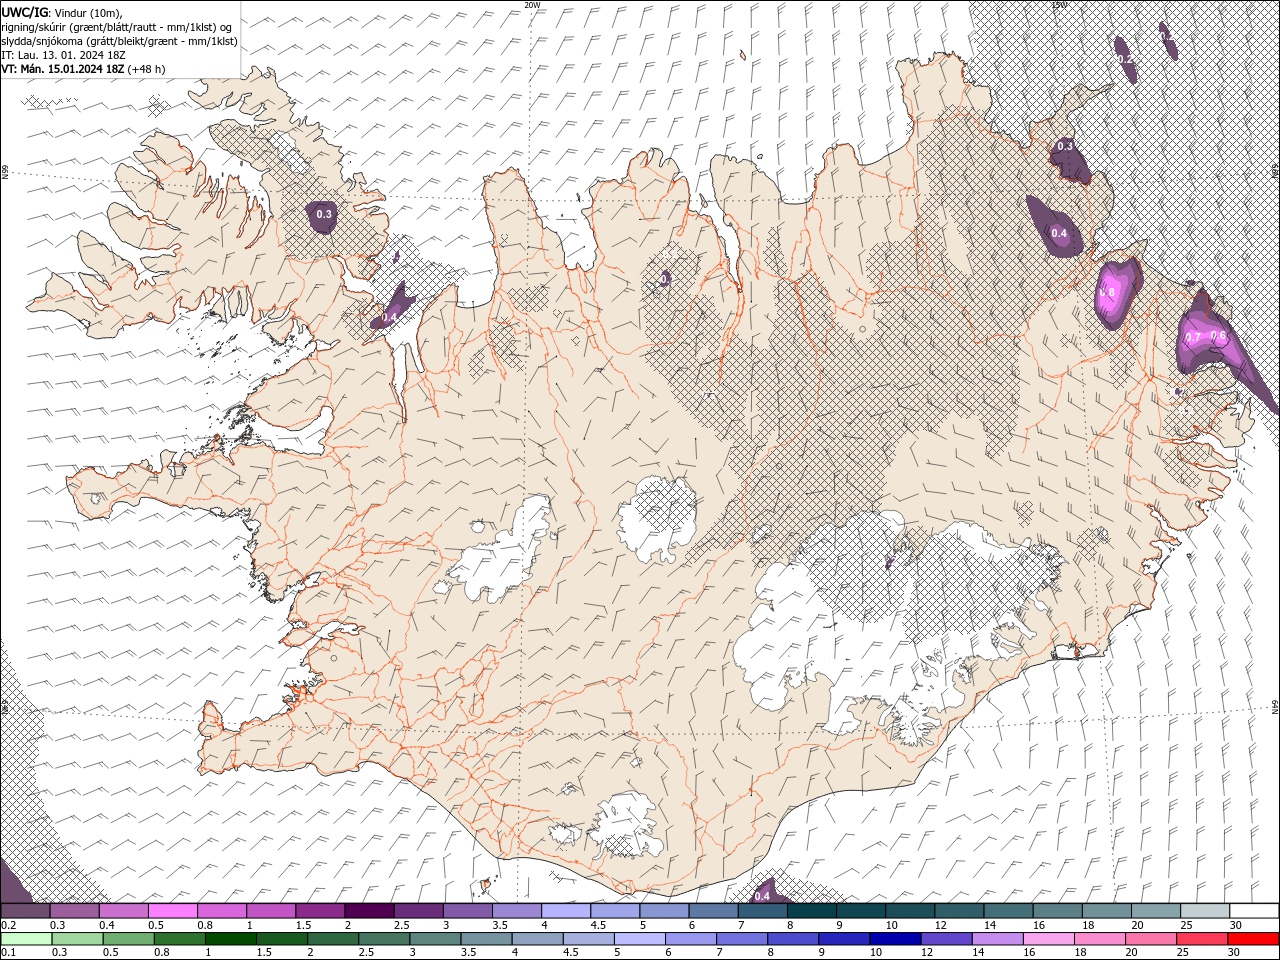Click the 0.4 label in the northeast, left of the pink patch

1059,233
